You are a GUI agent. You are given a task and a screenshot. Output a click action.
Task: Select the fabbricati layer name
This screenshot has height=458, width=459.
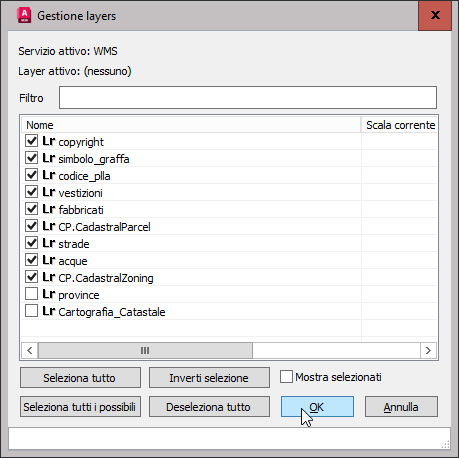(81, 210)
